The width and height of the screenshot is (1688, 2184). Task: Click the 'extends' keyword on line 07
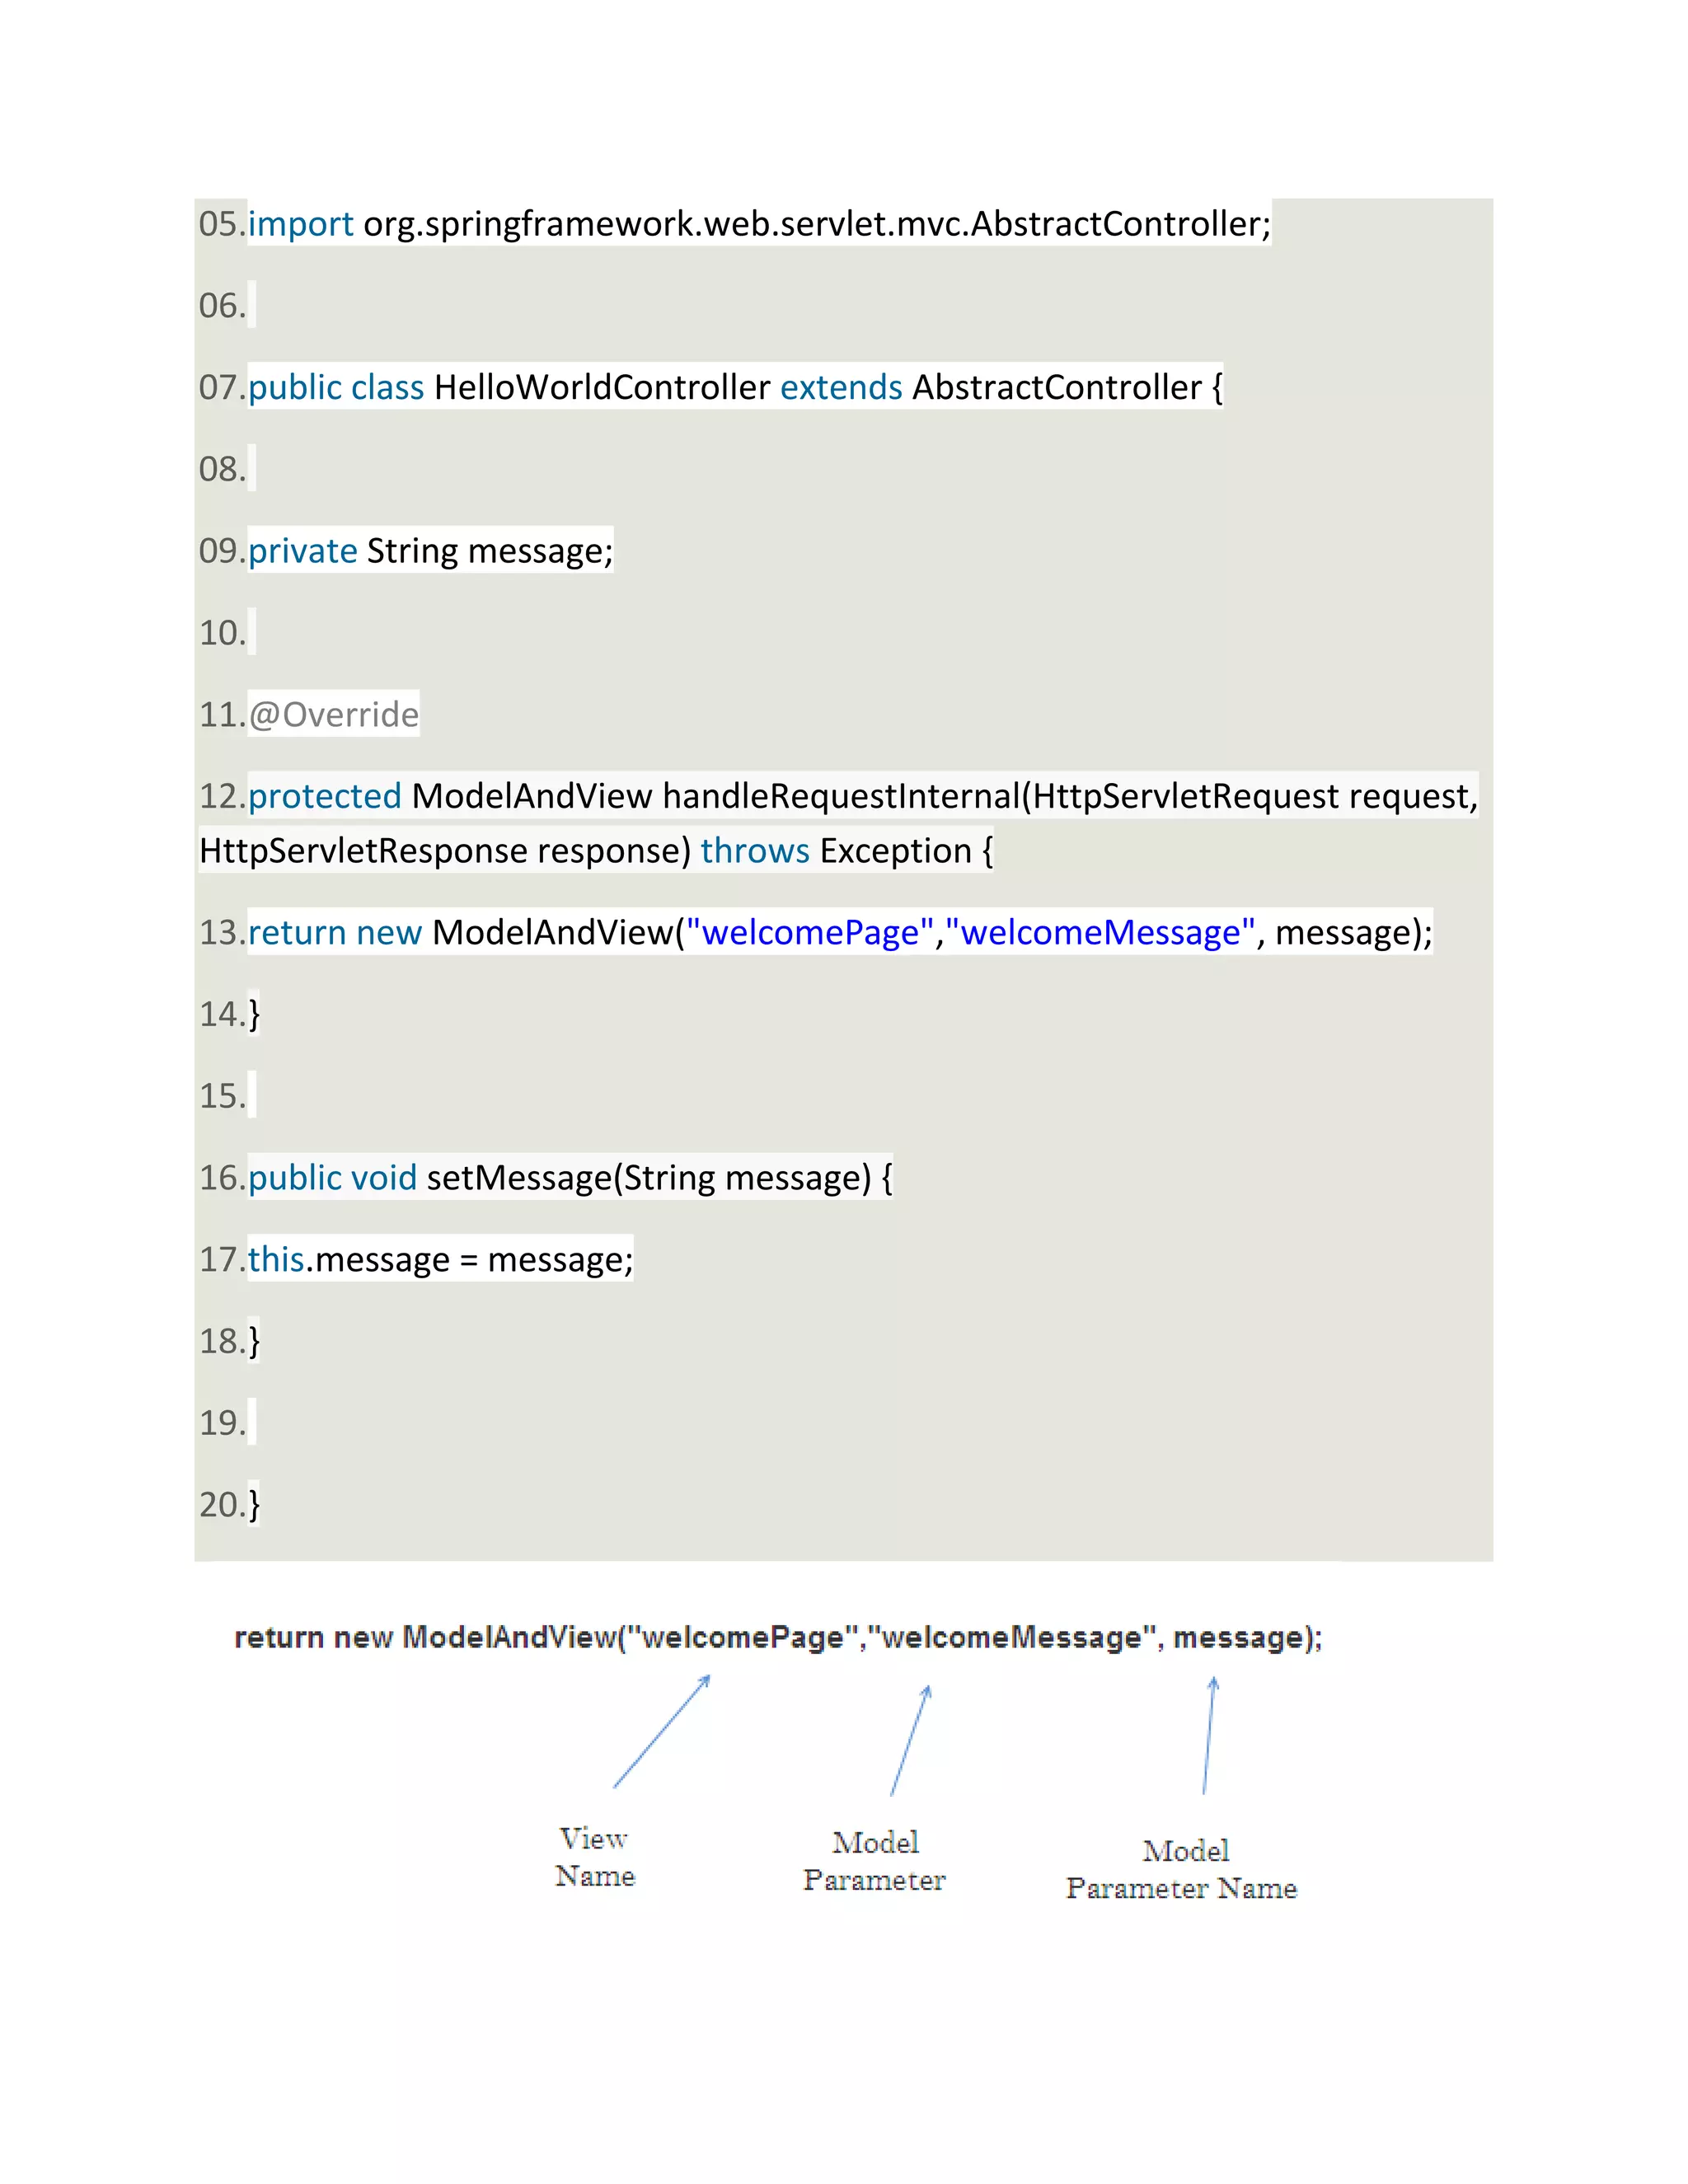click(841, 387)
